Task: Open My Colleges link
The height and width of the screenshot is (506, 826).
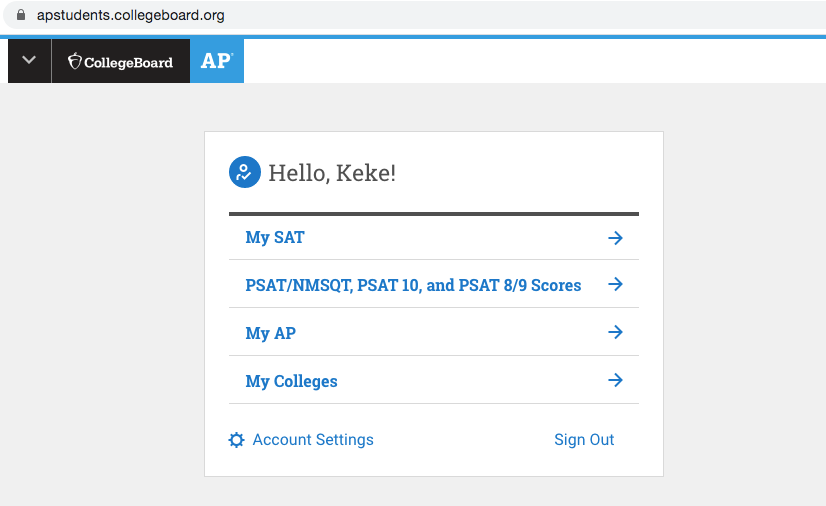Action: coord(291,381)
